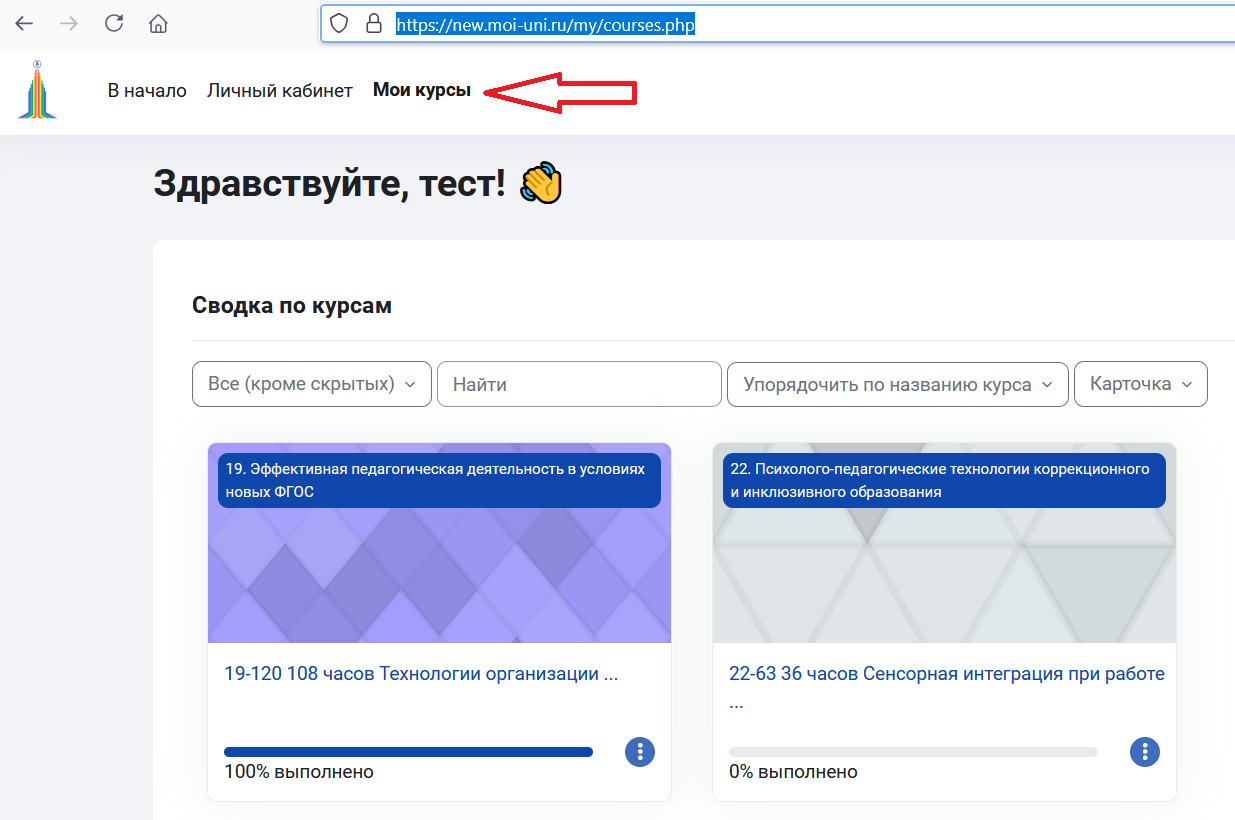Open the browser home page icon
This screenshot has width=1235, height=820.
pos(158,24)
